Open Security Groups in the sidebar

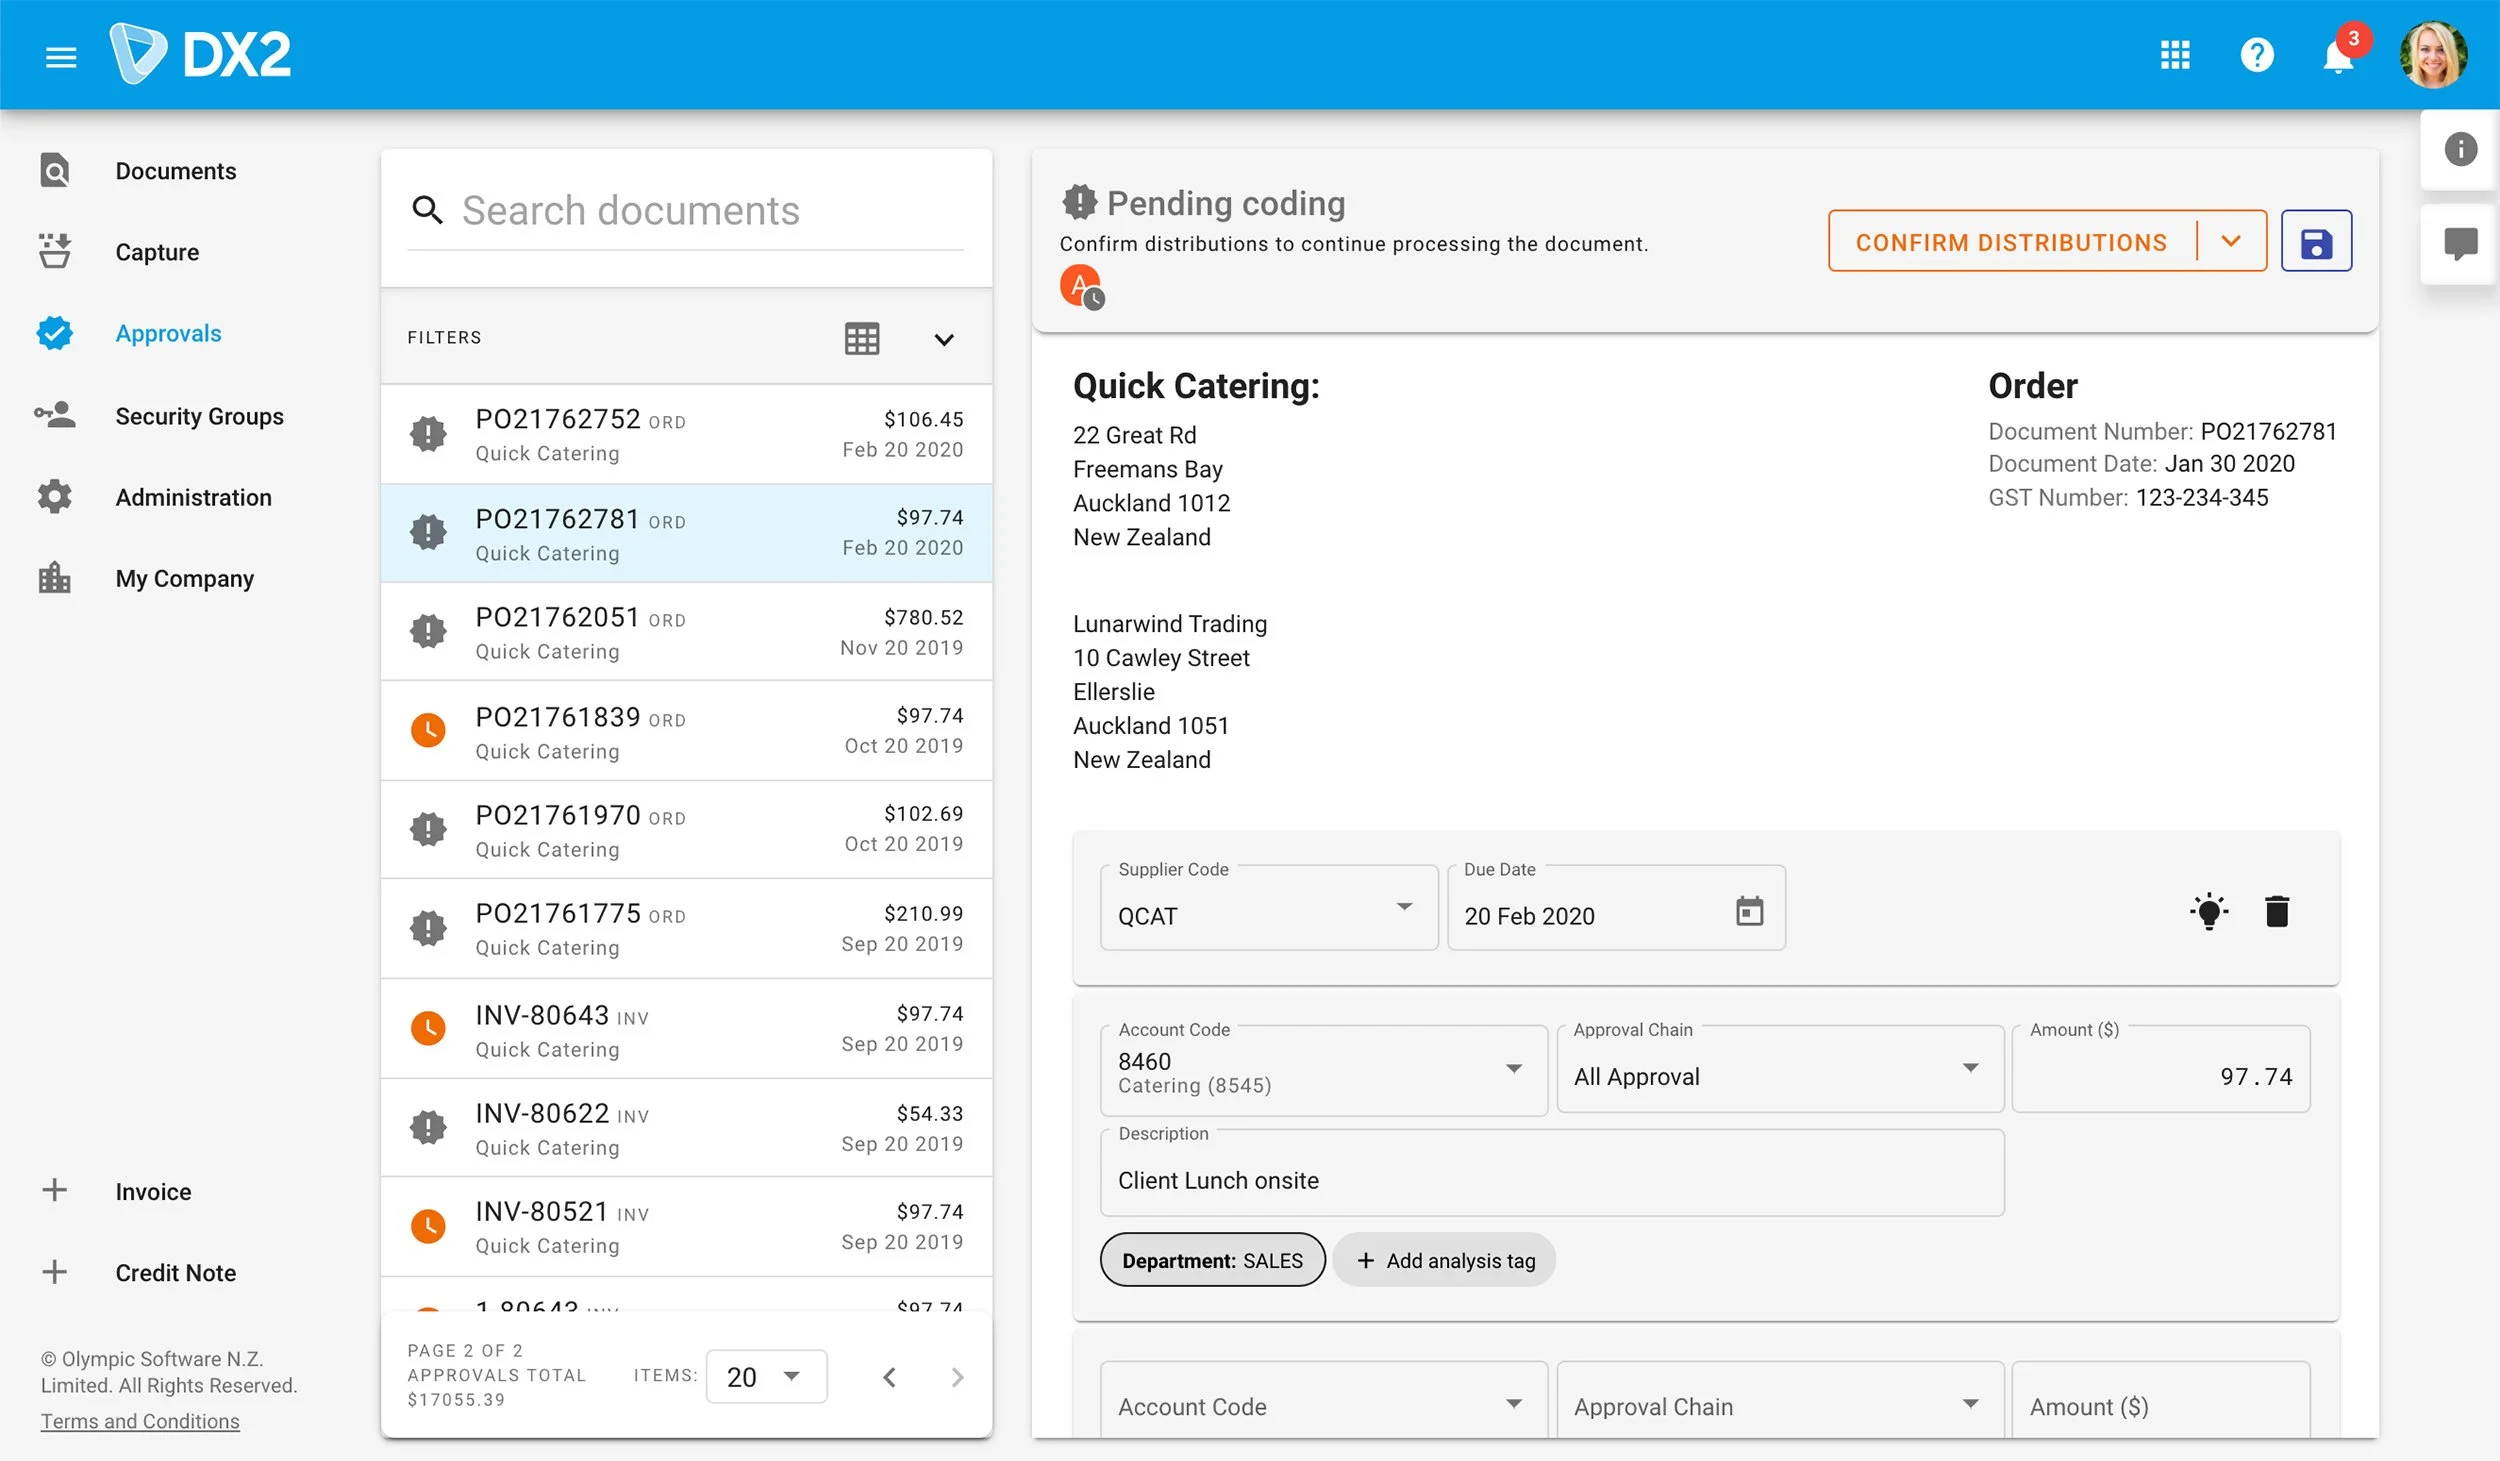pos(199,416)
